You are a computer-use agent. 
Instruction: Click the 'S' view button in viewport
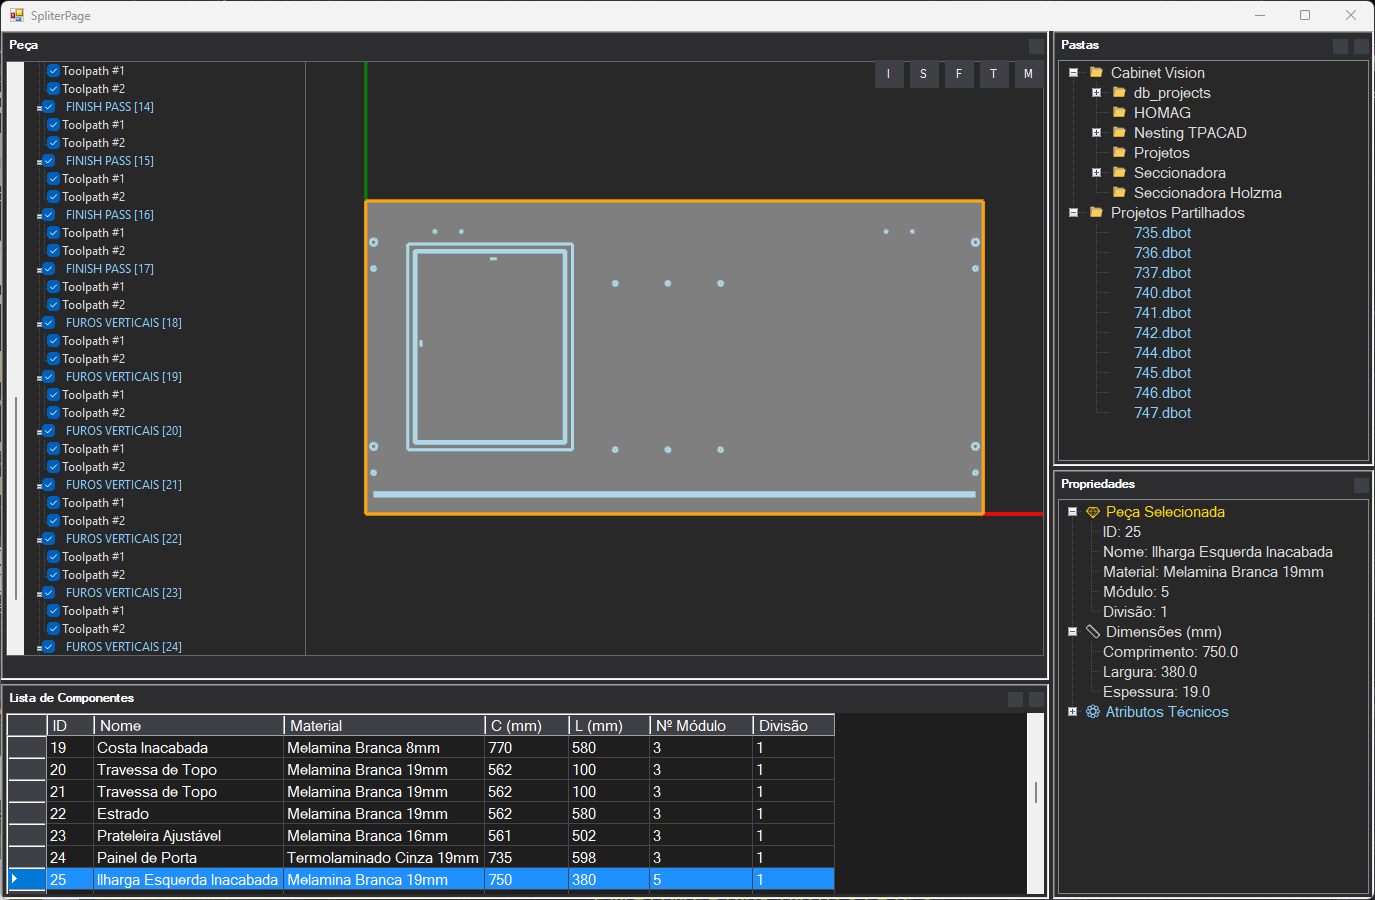click(923, 74)
